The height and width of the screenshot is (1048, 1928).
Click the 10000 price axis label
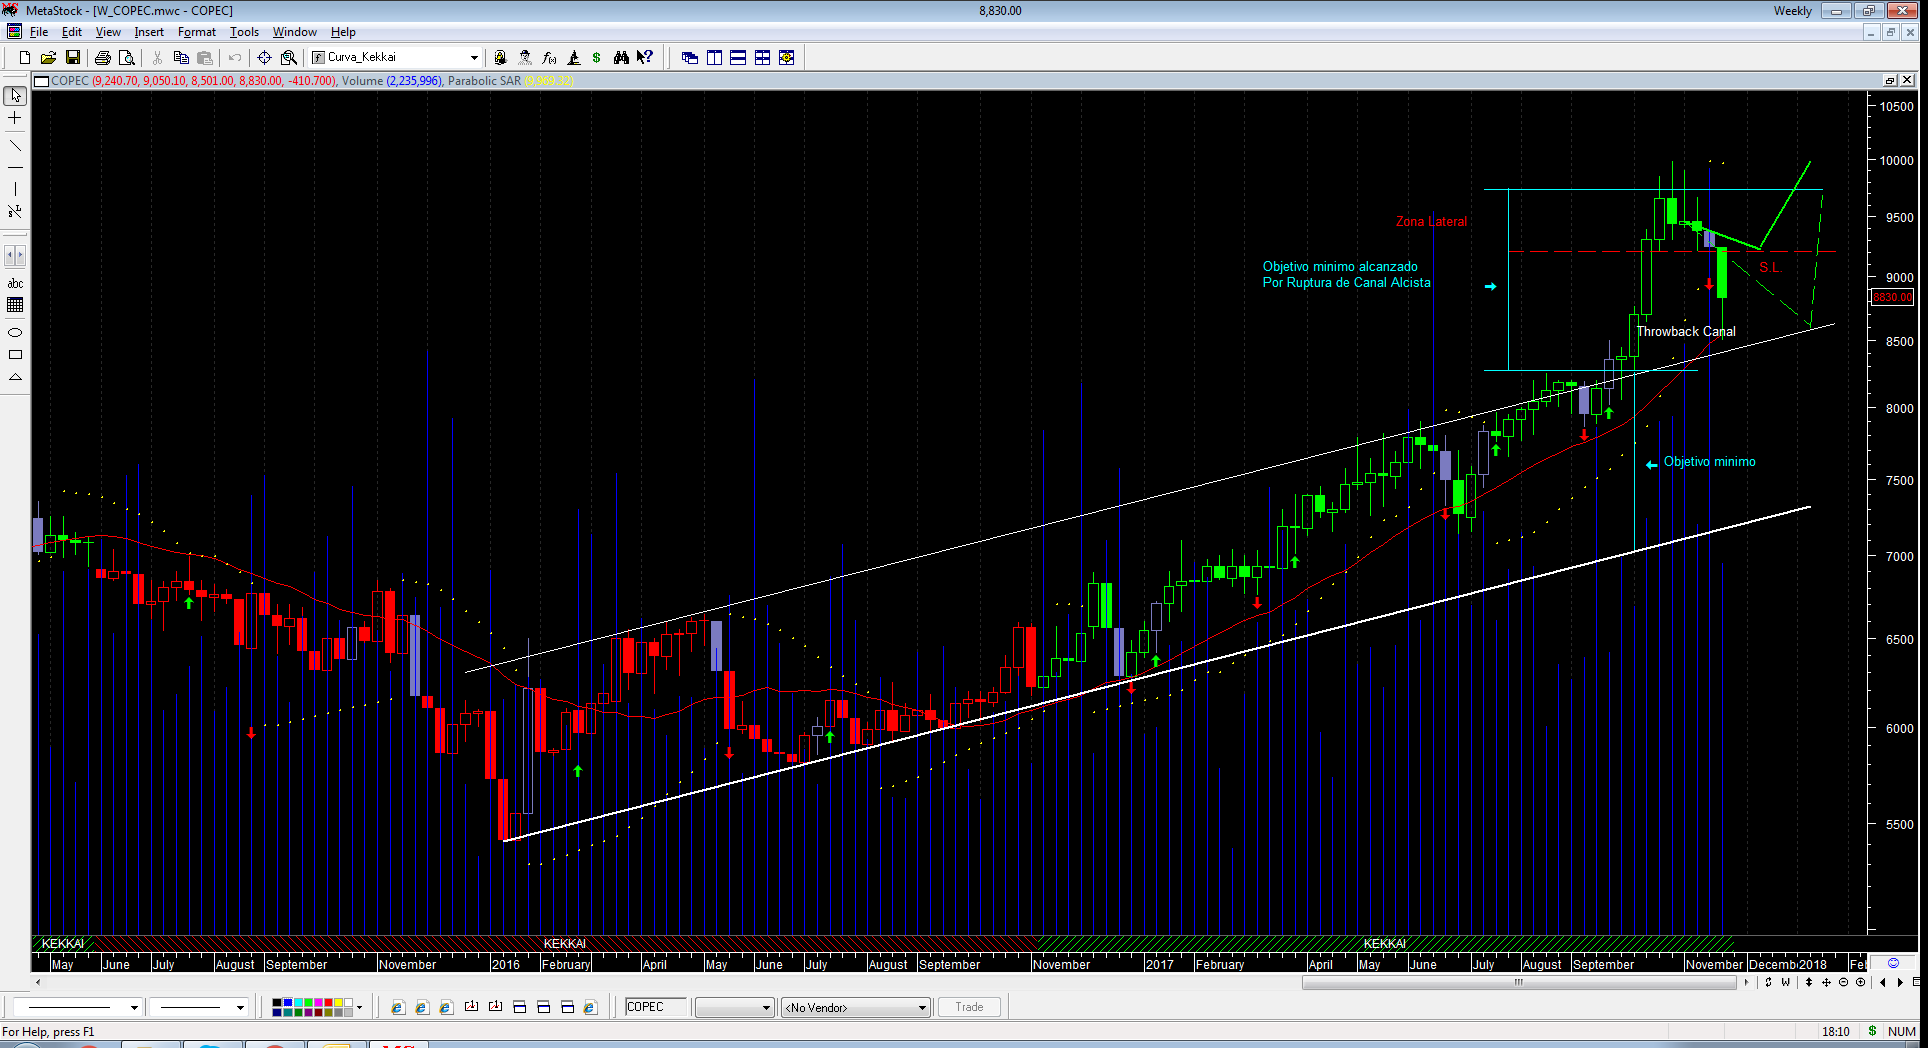(1897, 161)
